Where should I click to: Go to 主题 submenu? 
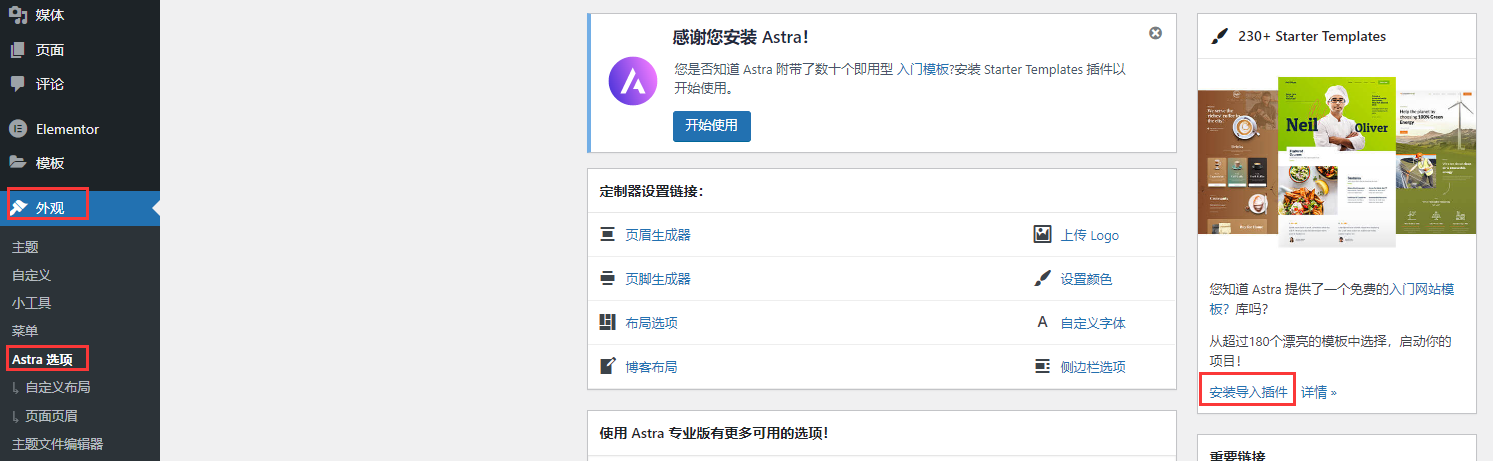pyautogui.click(x=25, y=247)
